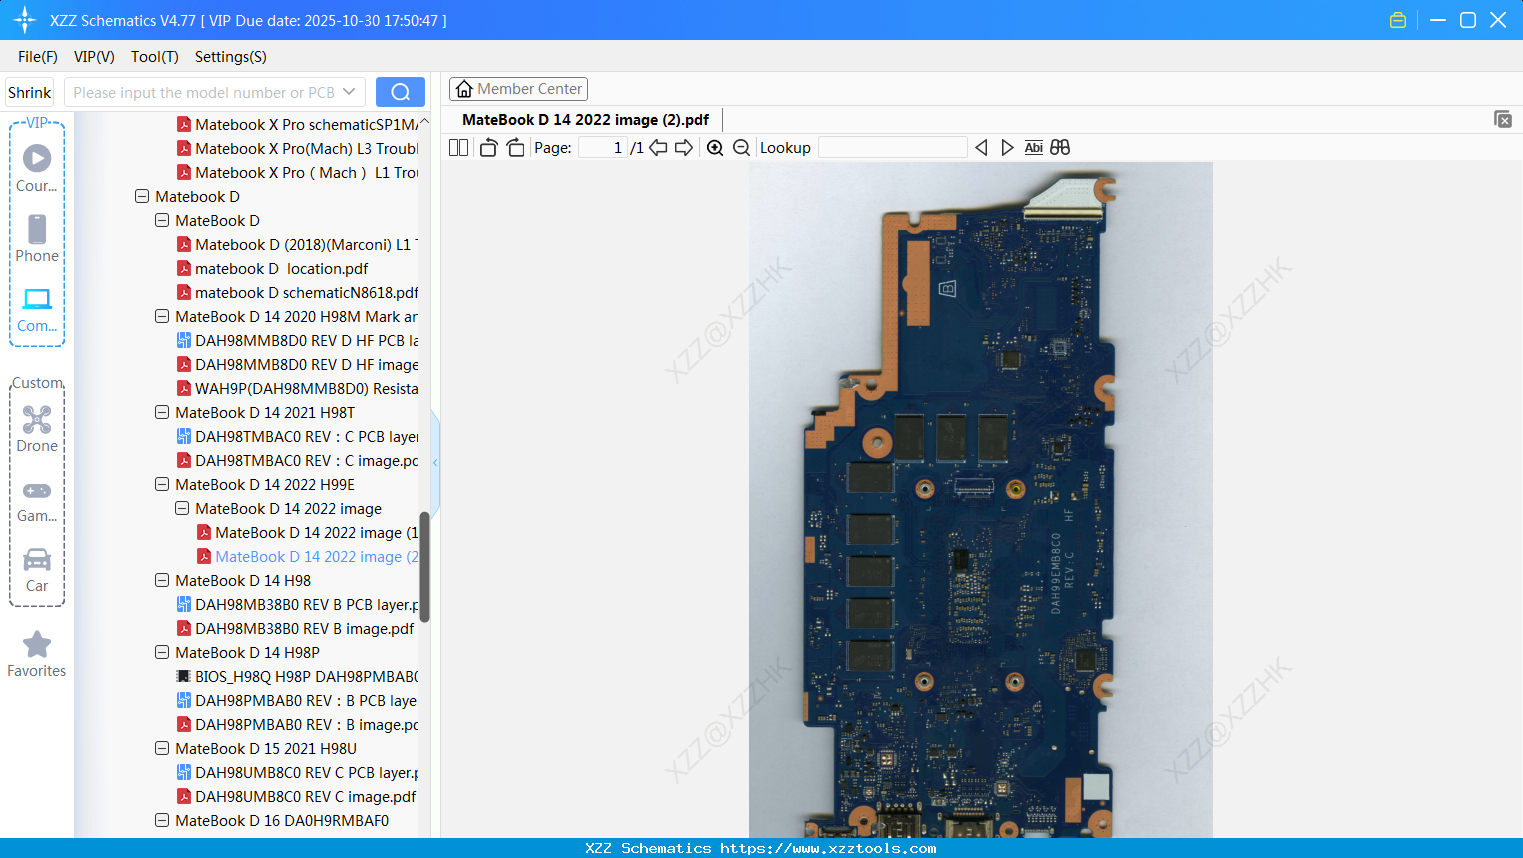This screenshot has width=1523, height=858.
Task: Open WAH9P(DAH98MMB8D0) Resistance file
Action: [x=297, y=389]
